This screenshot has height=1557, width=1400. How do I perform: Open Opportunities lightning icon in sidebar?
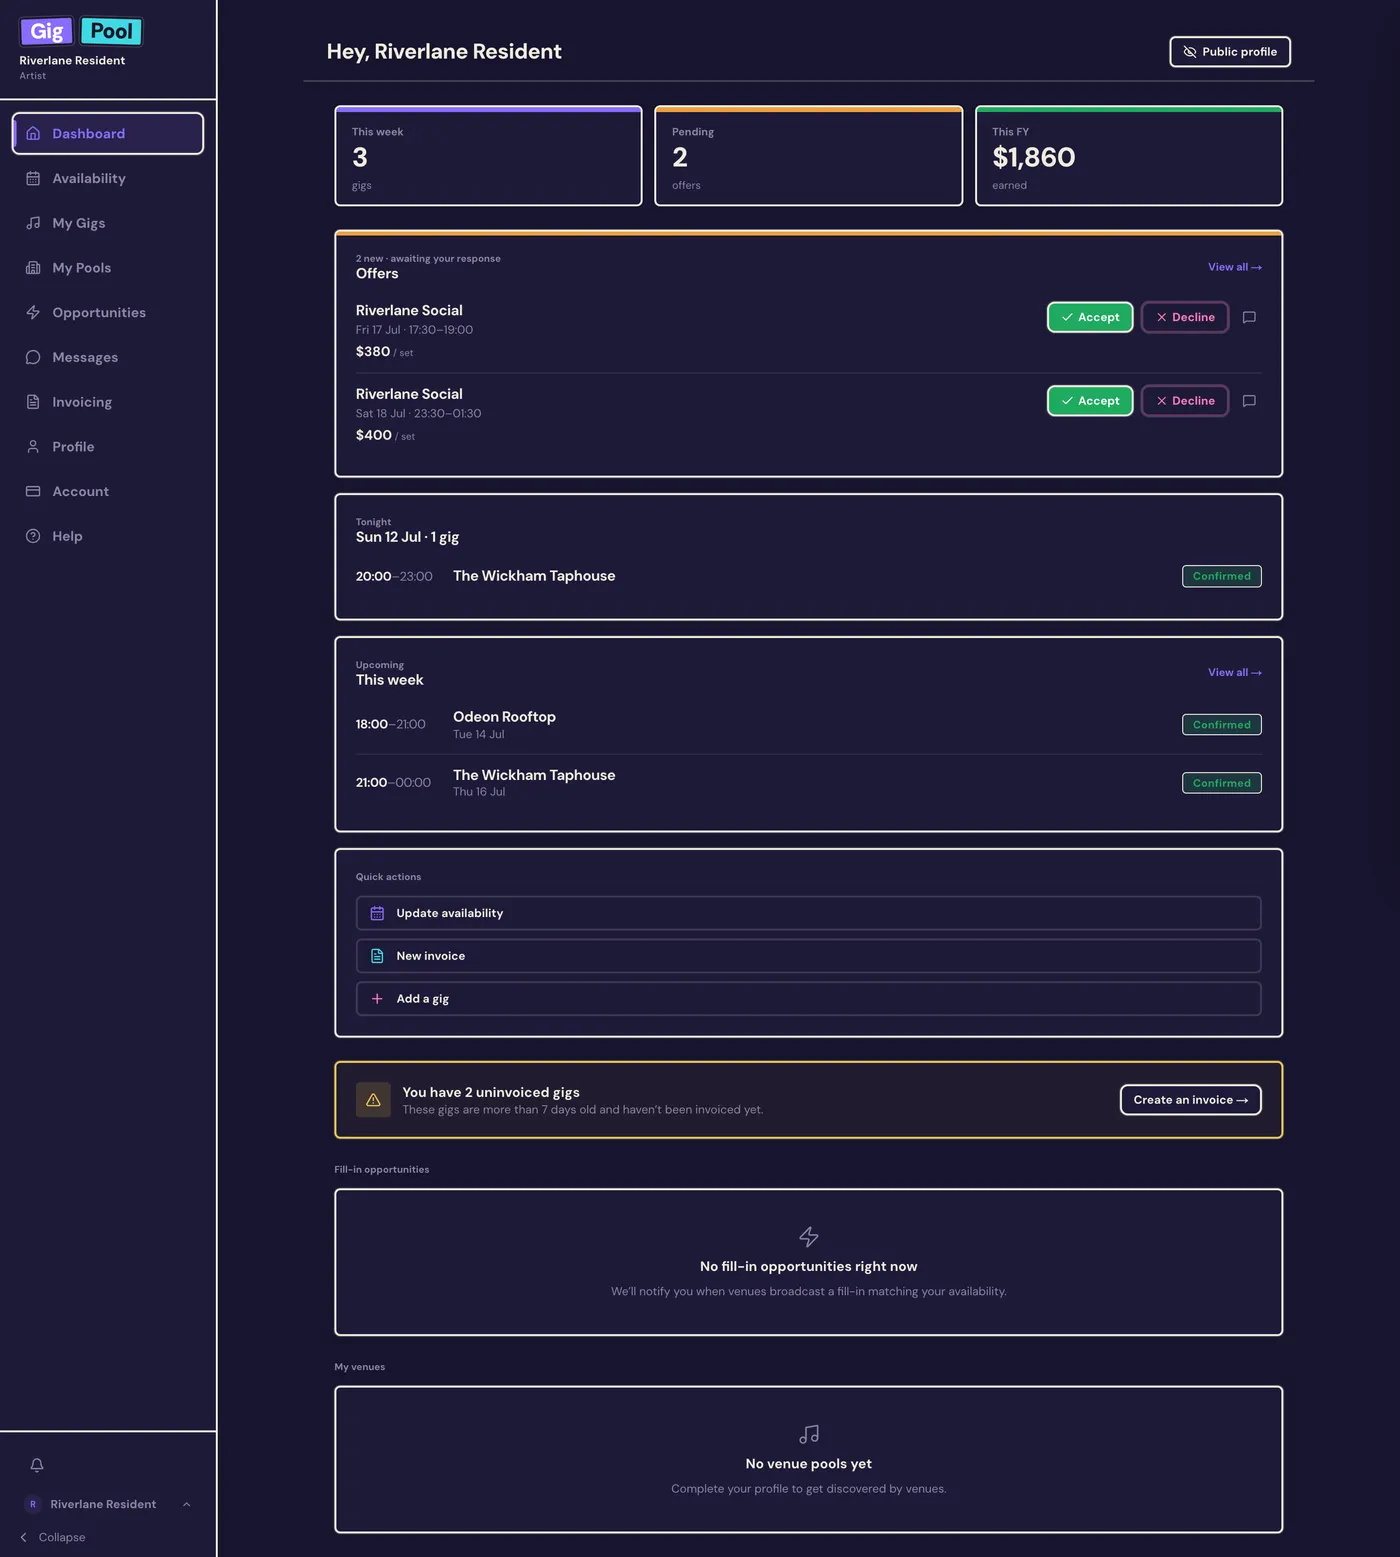pos(33,312)
